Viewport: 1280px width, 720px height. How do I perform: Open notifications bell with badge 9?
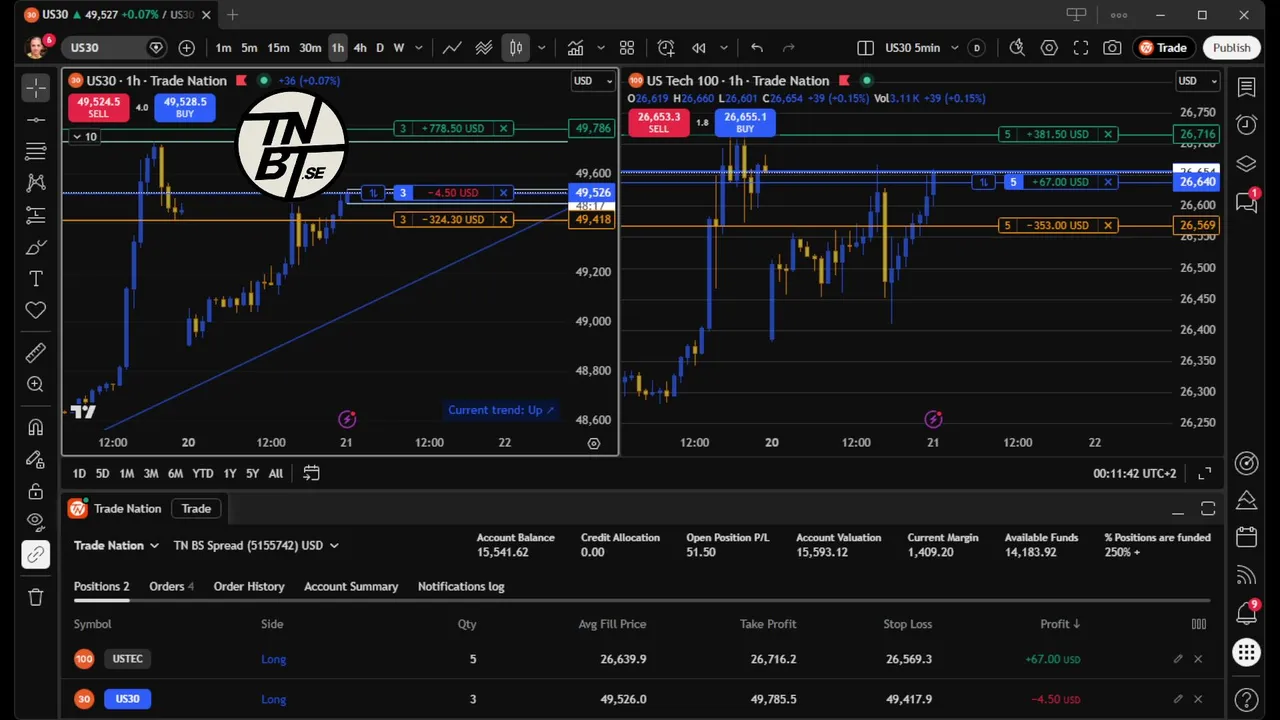[x=1246, y=612]
